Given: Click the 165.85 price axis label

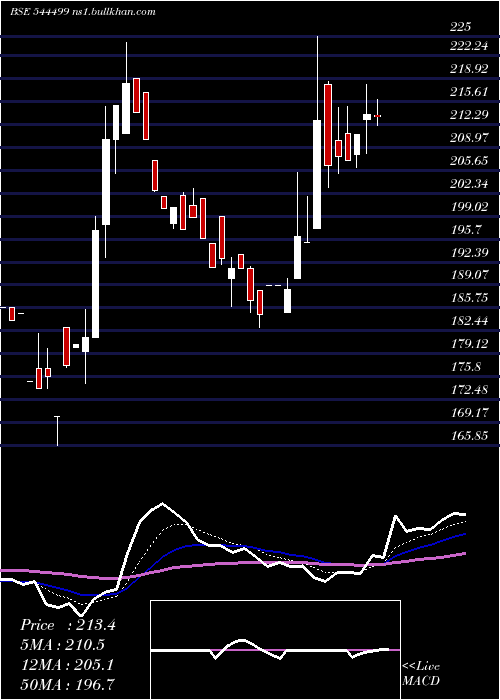Looking at the screenshot, I should click(469, 435).
